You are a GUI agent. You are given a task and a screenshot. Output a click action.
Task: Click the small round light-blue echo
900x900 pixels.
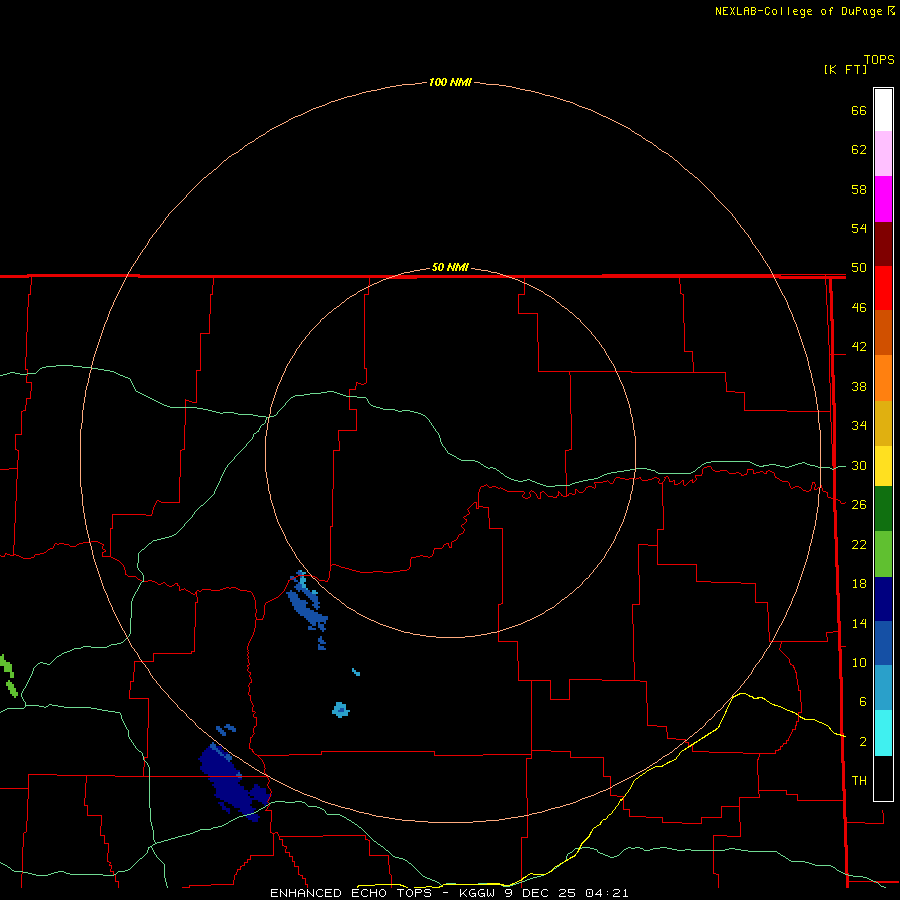340,710
